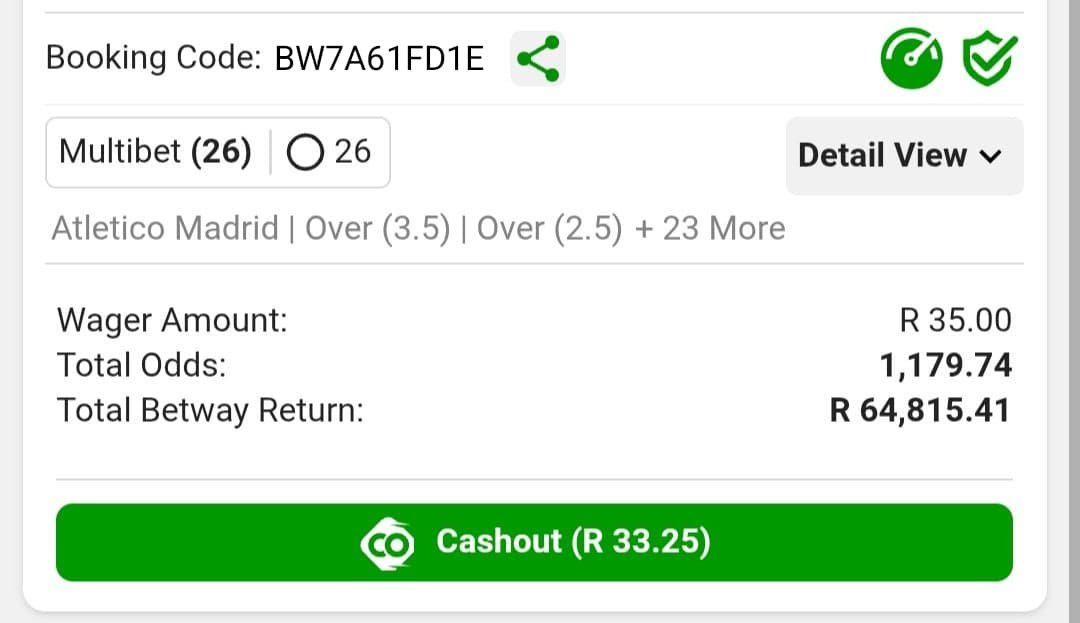The width and height of the screenshot is (1080, 623).
Task: Tap the cashout coin logo icon
Action: tap(387, 544)
